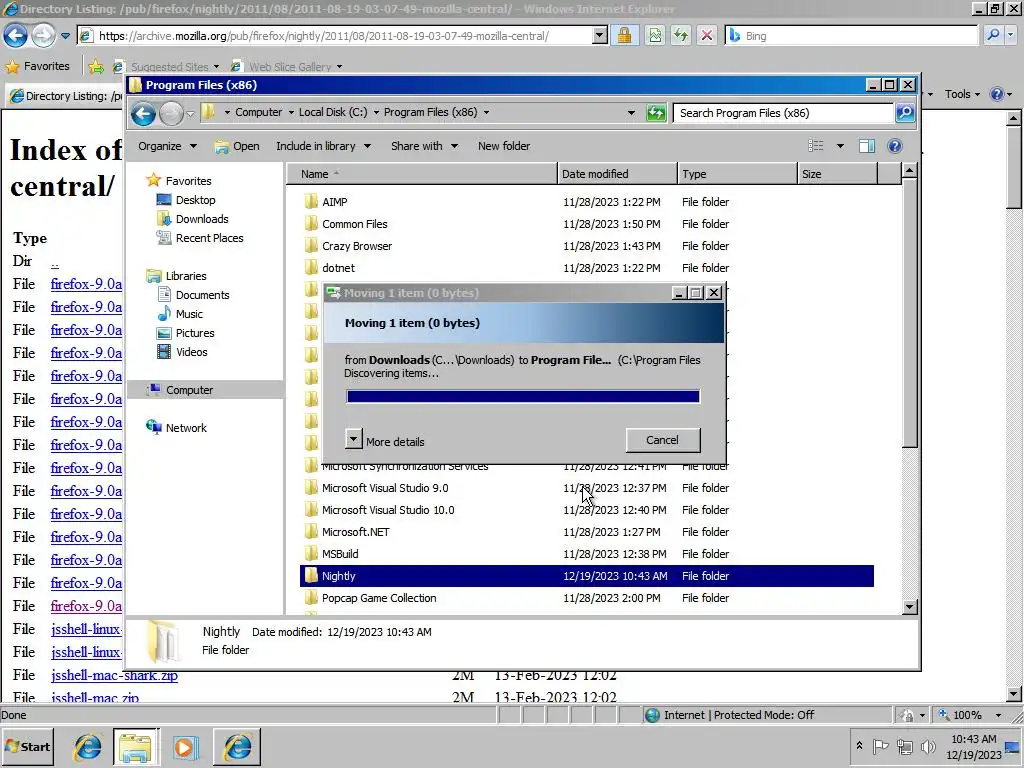Click the Action Center flag tray icon
Viewport: 1024px width, 768px height.
click(x=880, y=746)
